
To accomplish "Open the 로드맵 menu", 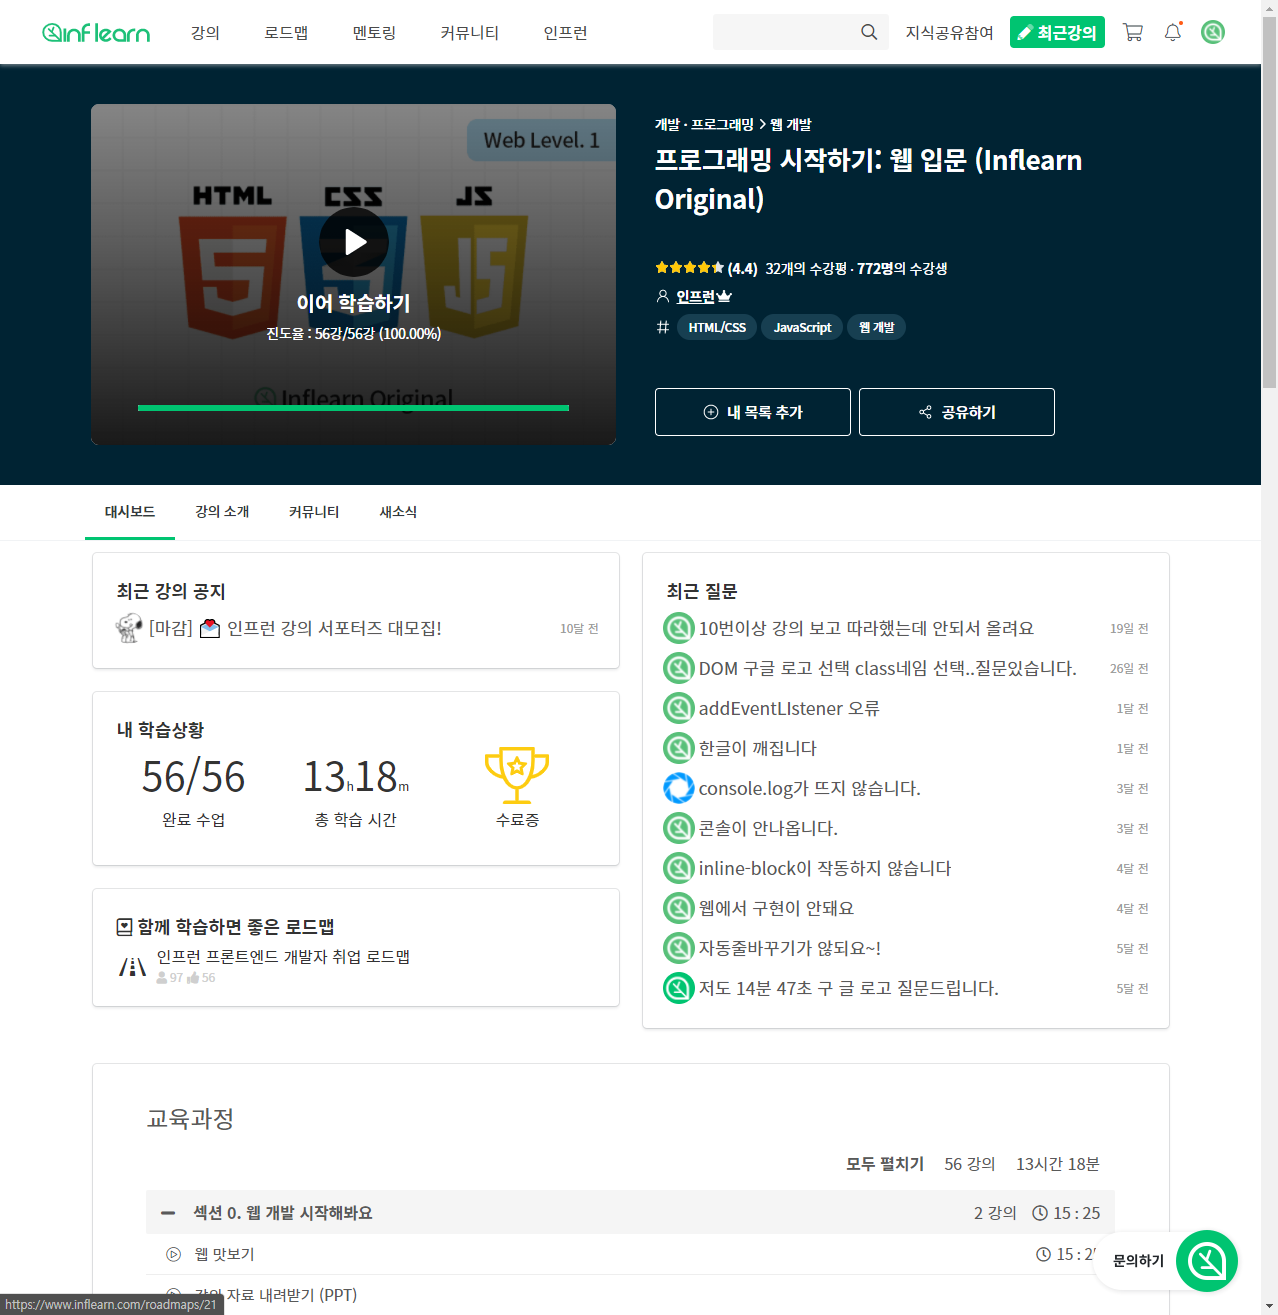I will point(286,32).
